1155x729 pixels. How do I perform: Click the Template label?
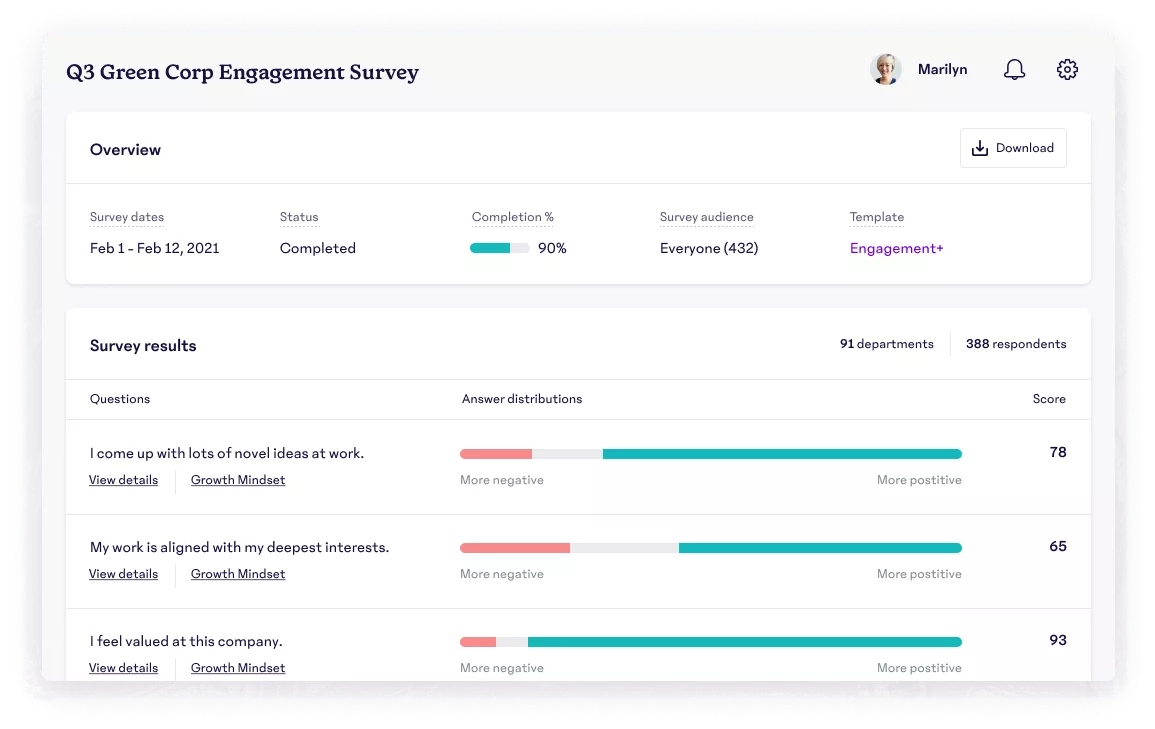[877, 217]
